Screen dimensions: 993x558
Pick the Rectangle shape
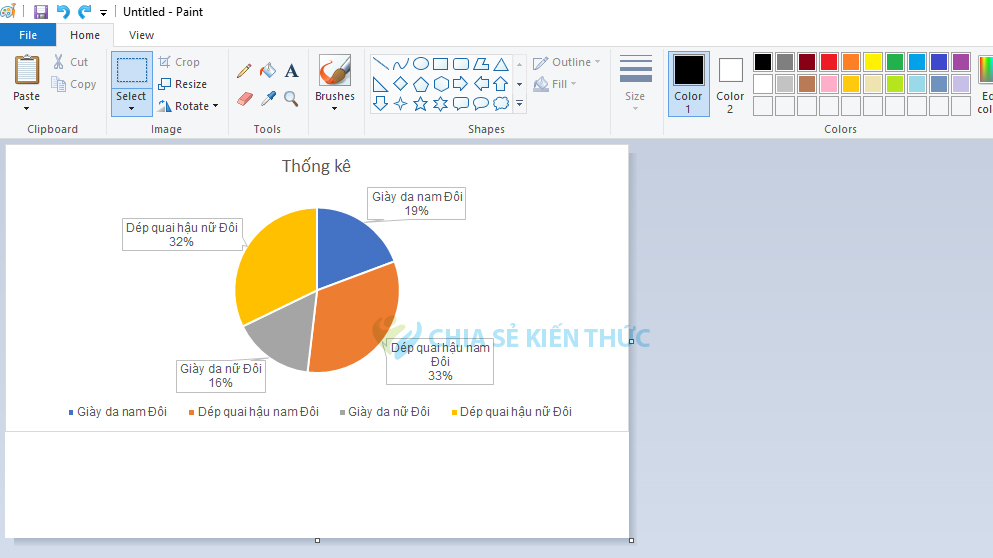point(441,63)
